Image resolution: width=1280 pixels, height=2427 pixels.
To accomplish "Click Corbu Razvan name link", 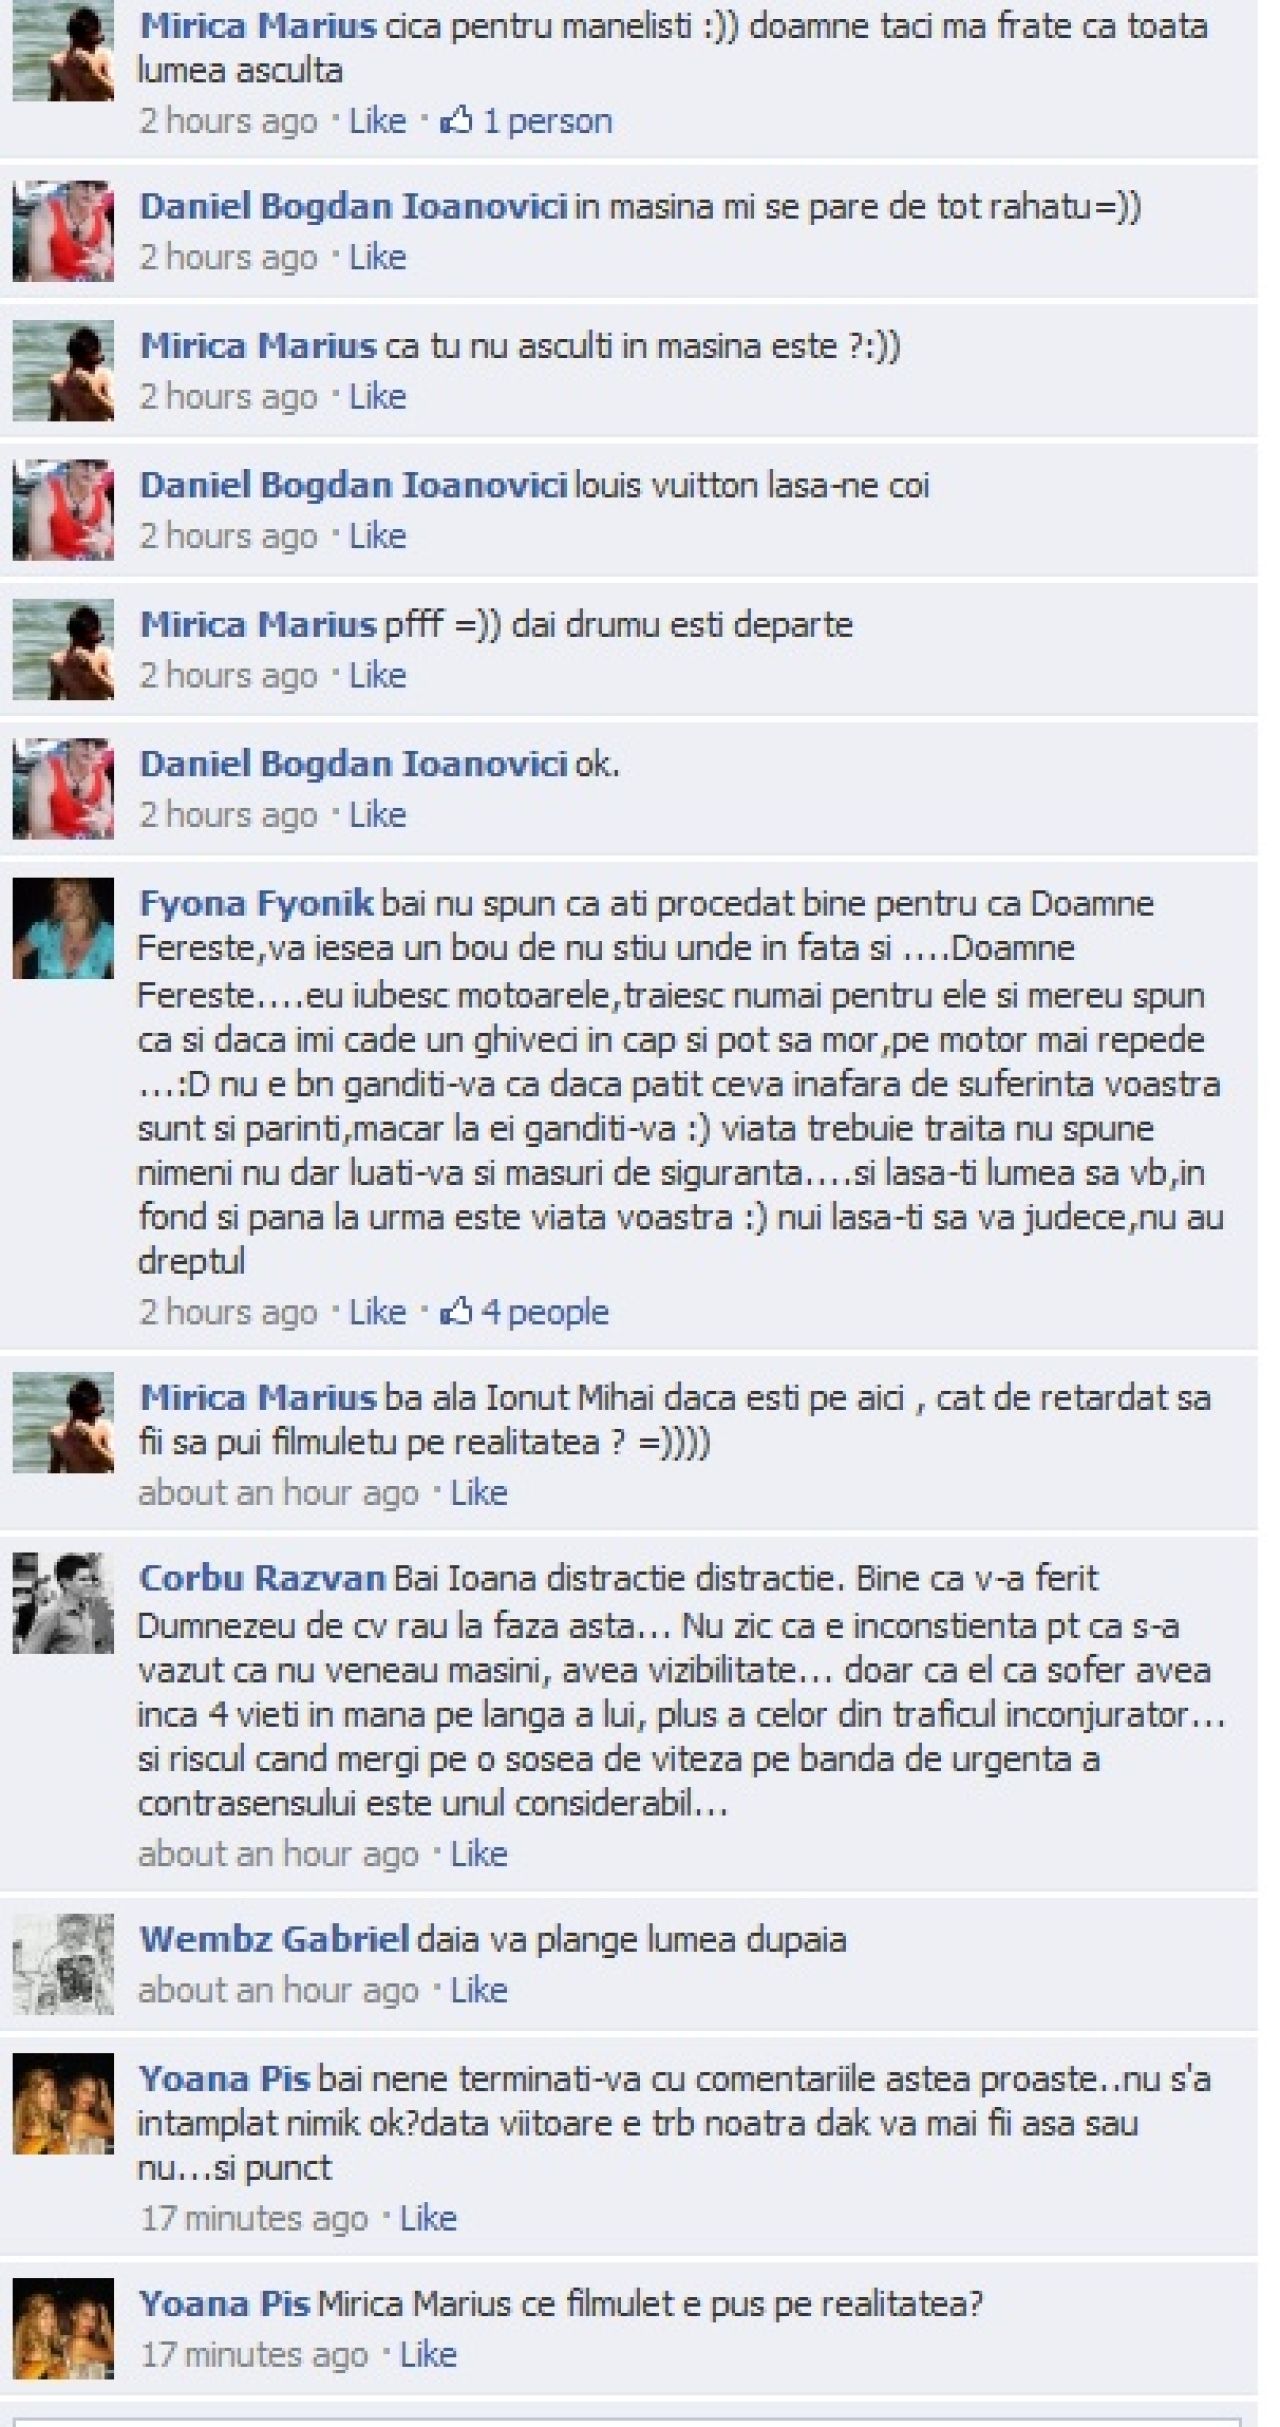I will click(x=262, y=1578).
